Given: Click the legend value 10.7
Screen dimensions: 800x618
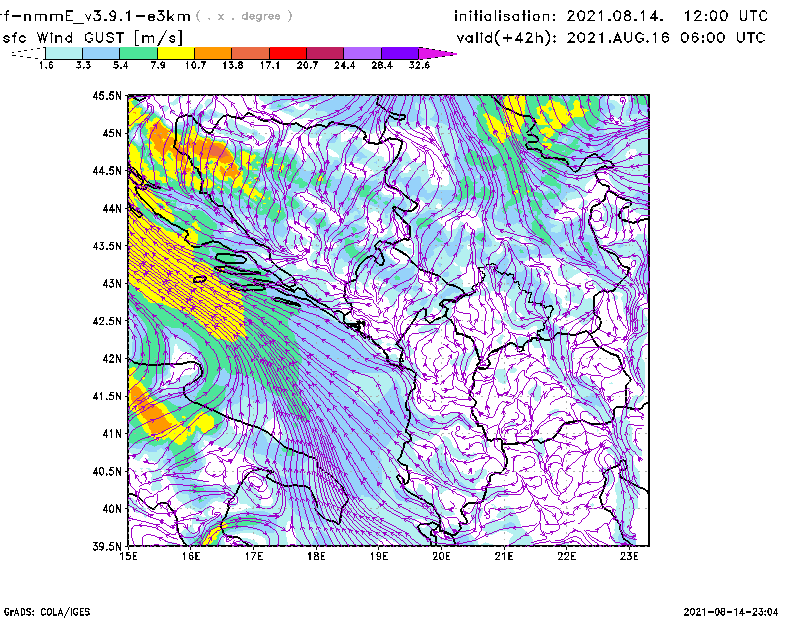Looking at the screenshot, I should [x=195, y=65].
